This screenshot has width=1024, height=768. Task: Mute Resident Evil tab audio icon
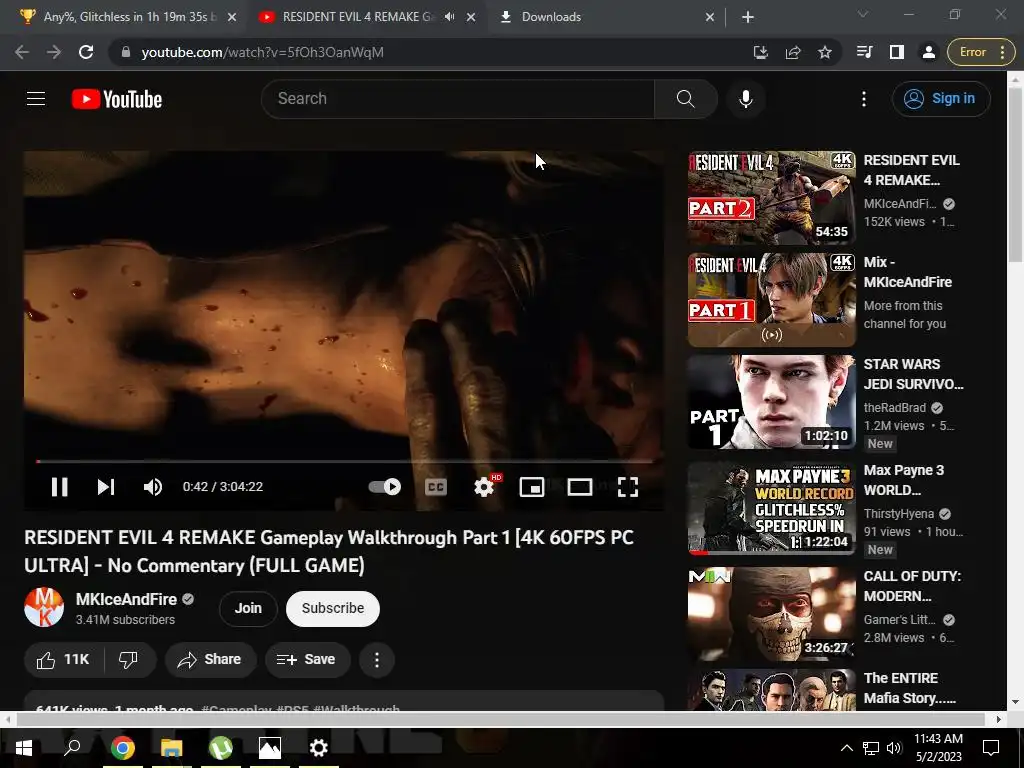pos(449,17)
